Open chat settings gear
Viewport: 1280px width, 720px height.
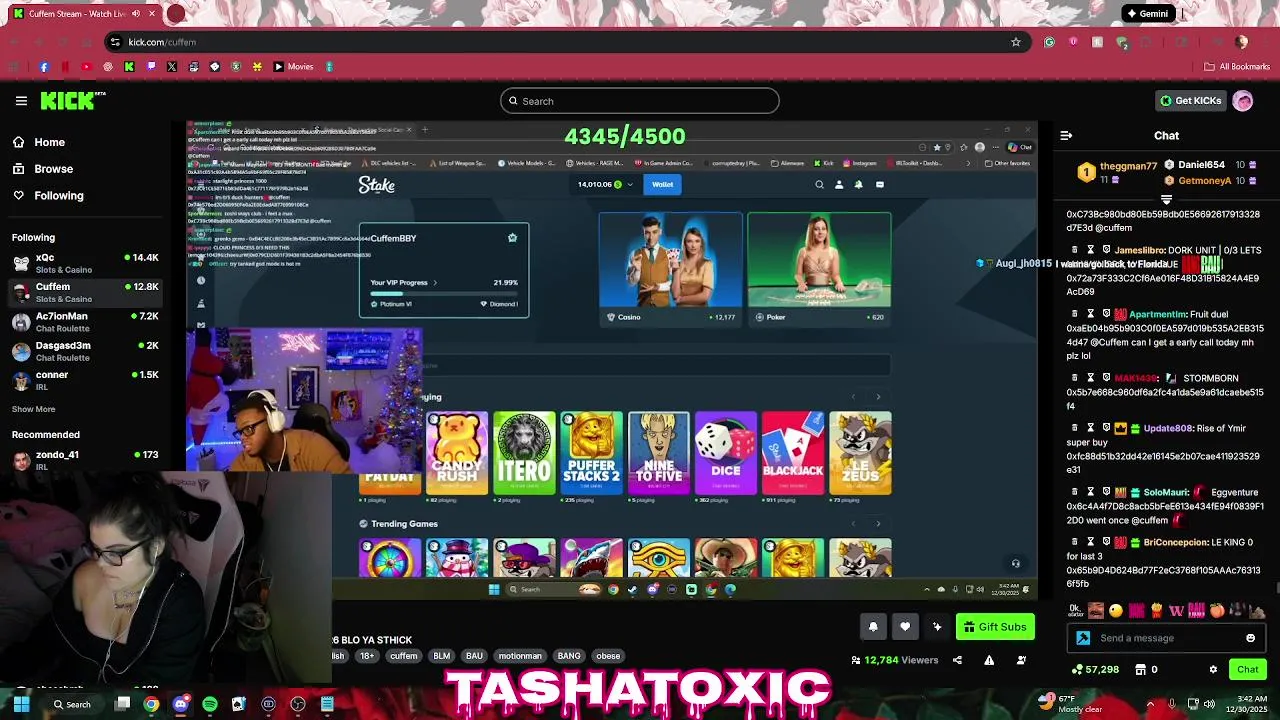(1213, 670)
